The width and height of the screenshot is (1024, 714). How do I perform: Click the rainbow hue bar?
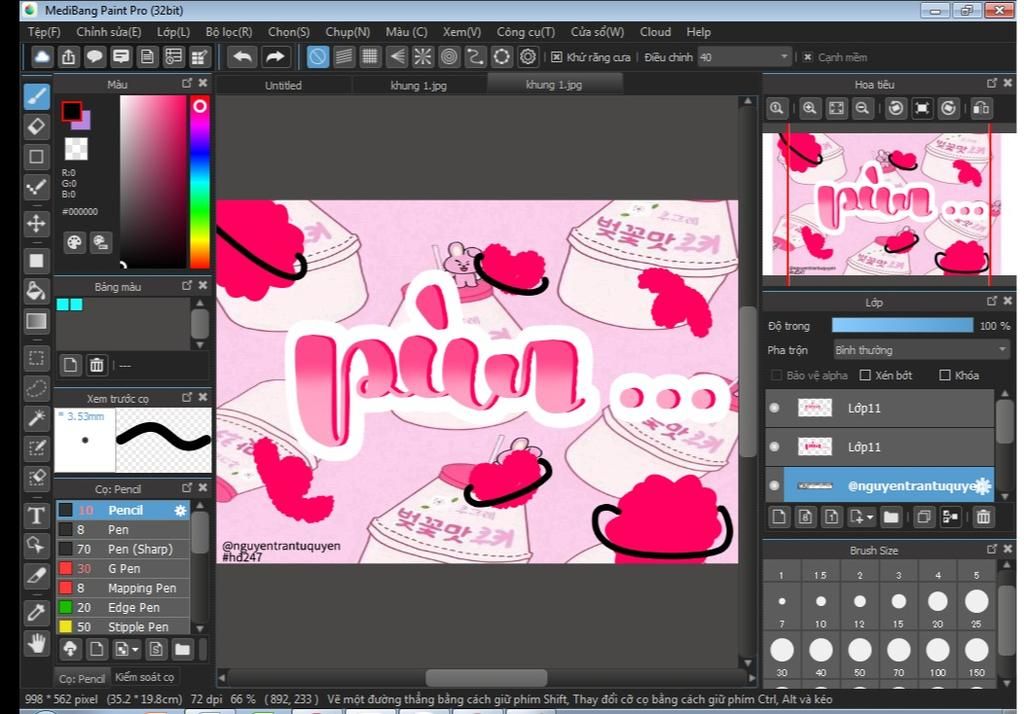coord(200,182)
